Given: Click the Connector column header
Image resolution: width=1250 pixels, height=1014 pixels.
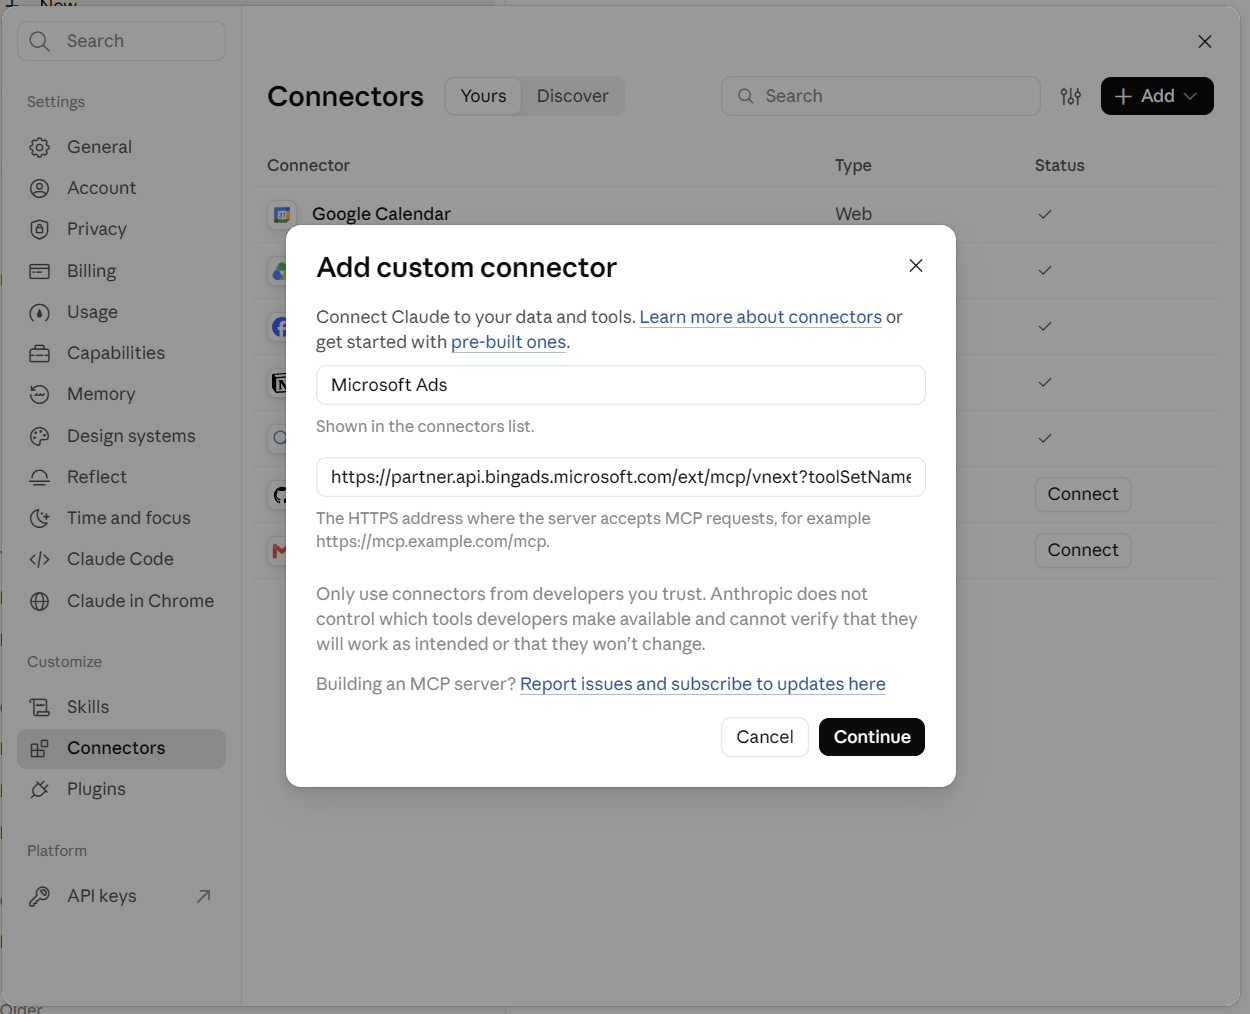Looking at the screenshot, I should (308, 165).
